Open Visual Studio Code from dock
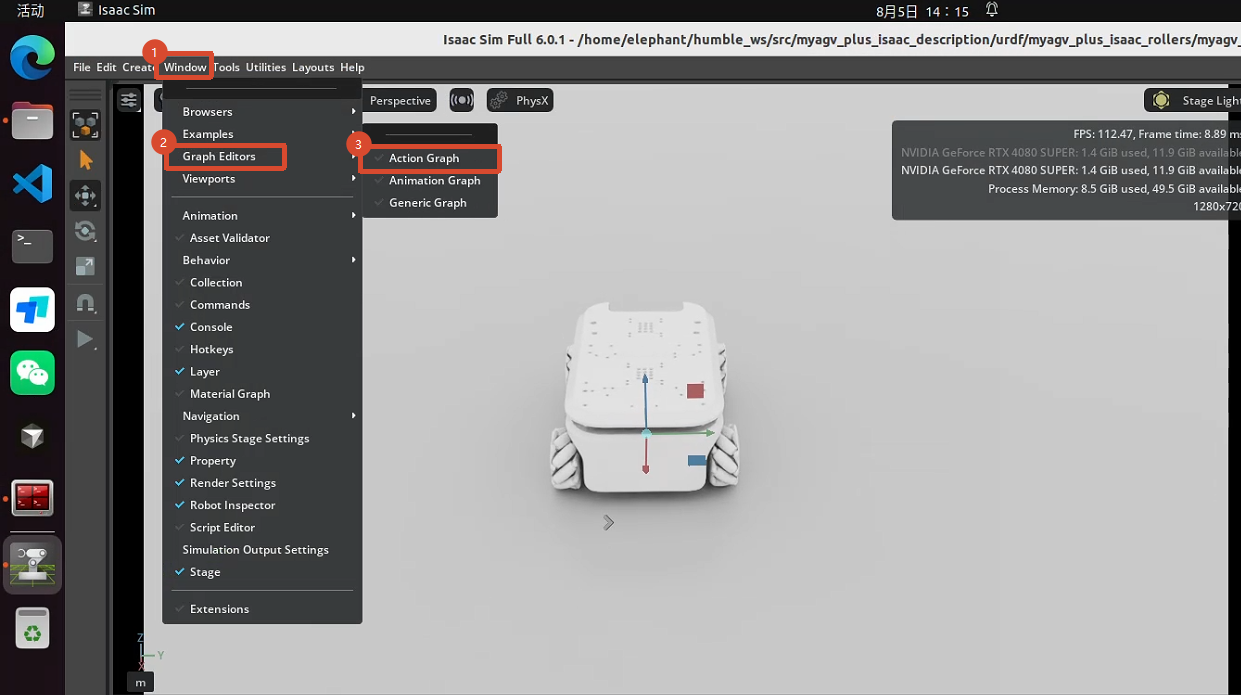This screenshot has height=695, width=1241. tap(32, 184)
